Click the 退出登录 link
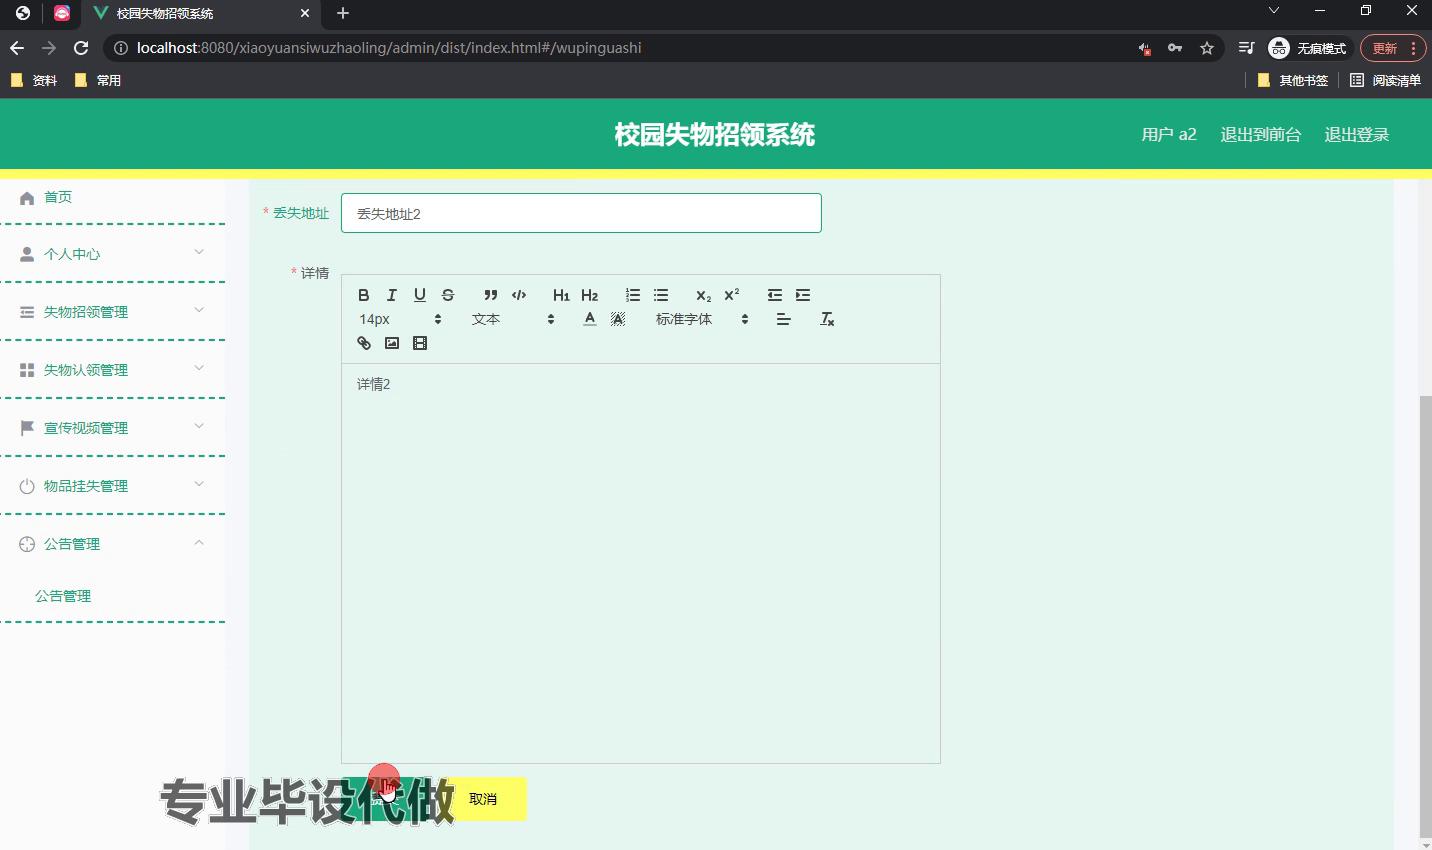The image size is (1432, 850). tap(1356, 135)
